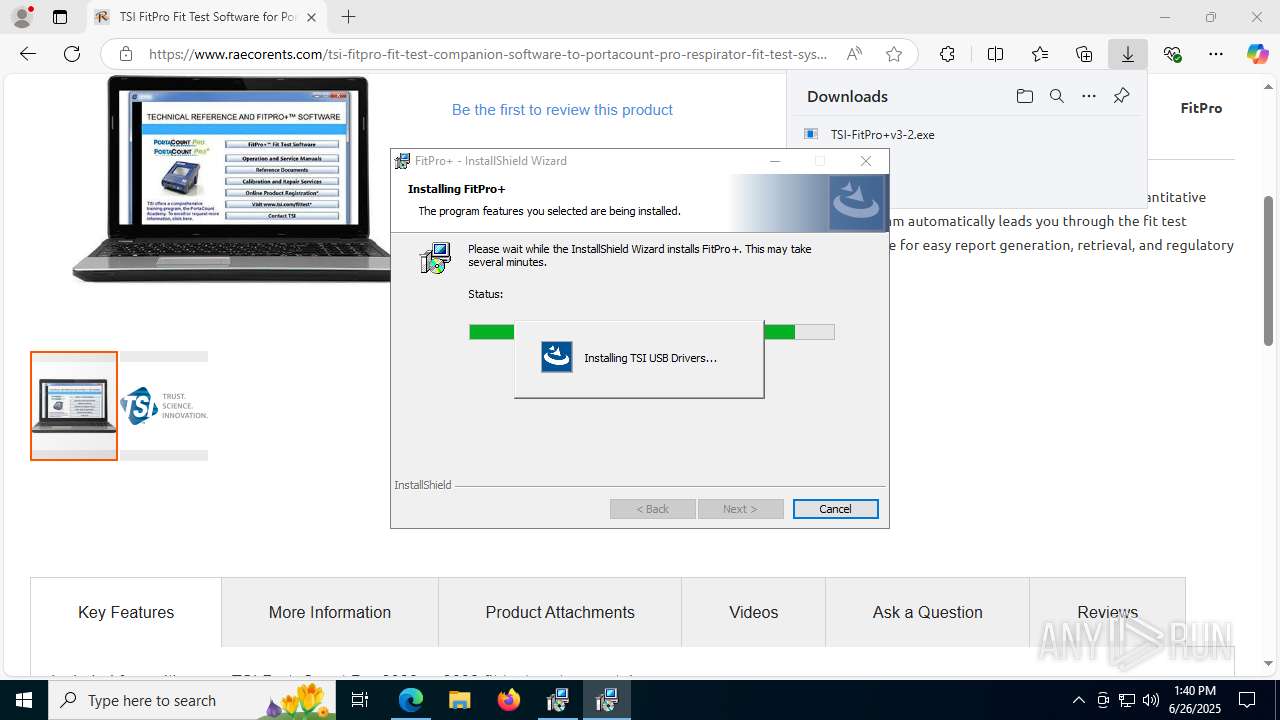Open volume control in system tray
1280x720 pixels.
[x=1151, y=700]
